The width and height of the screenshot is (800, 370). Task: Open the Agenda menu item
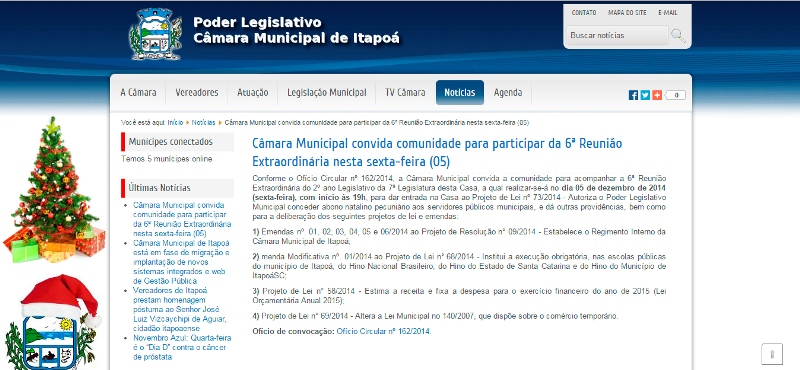point(508,92)
